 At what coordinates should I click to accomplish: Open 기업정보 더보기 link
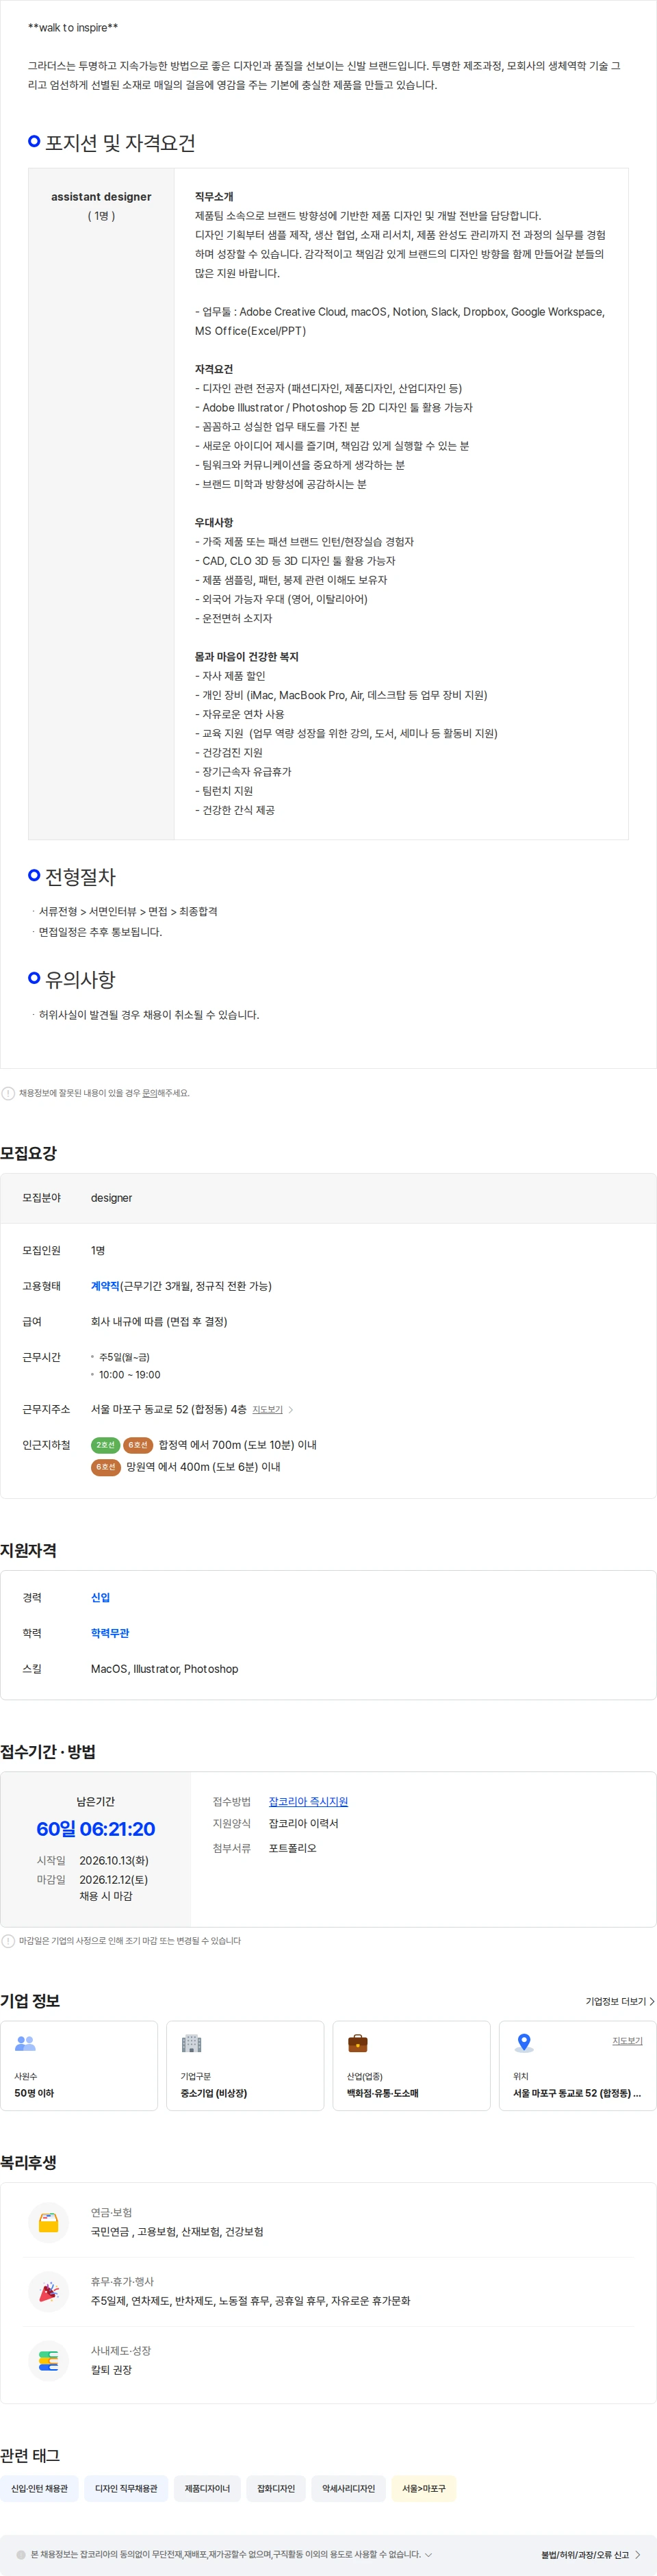pos(620,2001)
